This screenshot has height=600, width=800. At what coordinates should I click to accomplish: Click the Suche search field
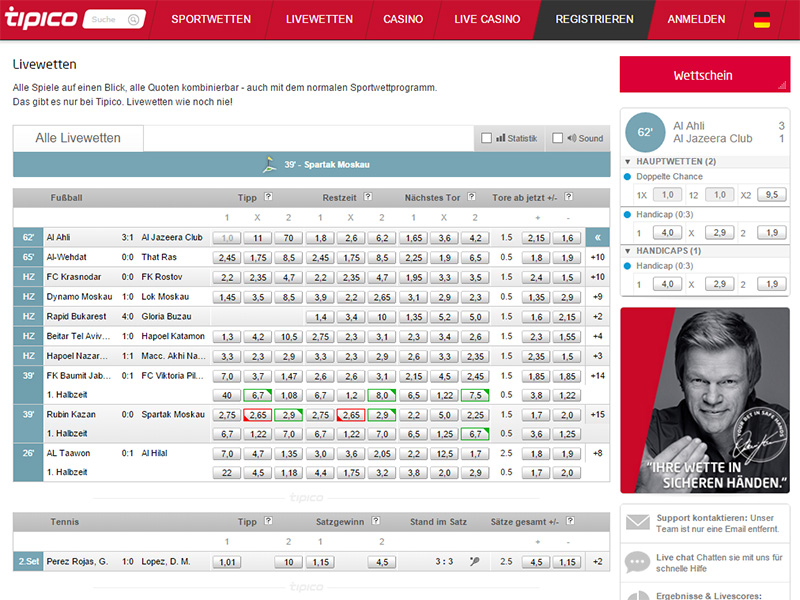114,19
